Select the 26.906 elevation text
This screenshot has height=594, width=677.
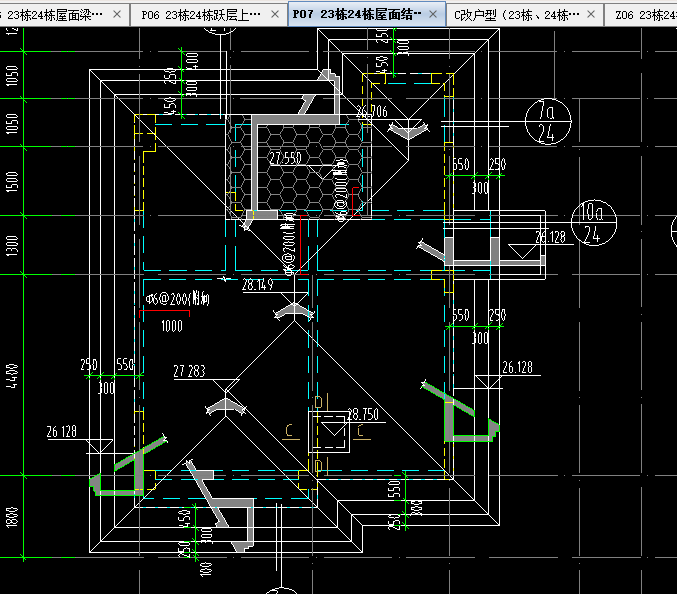pos(371,111)
